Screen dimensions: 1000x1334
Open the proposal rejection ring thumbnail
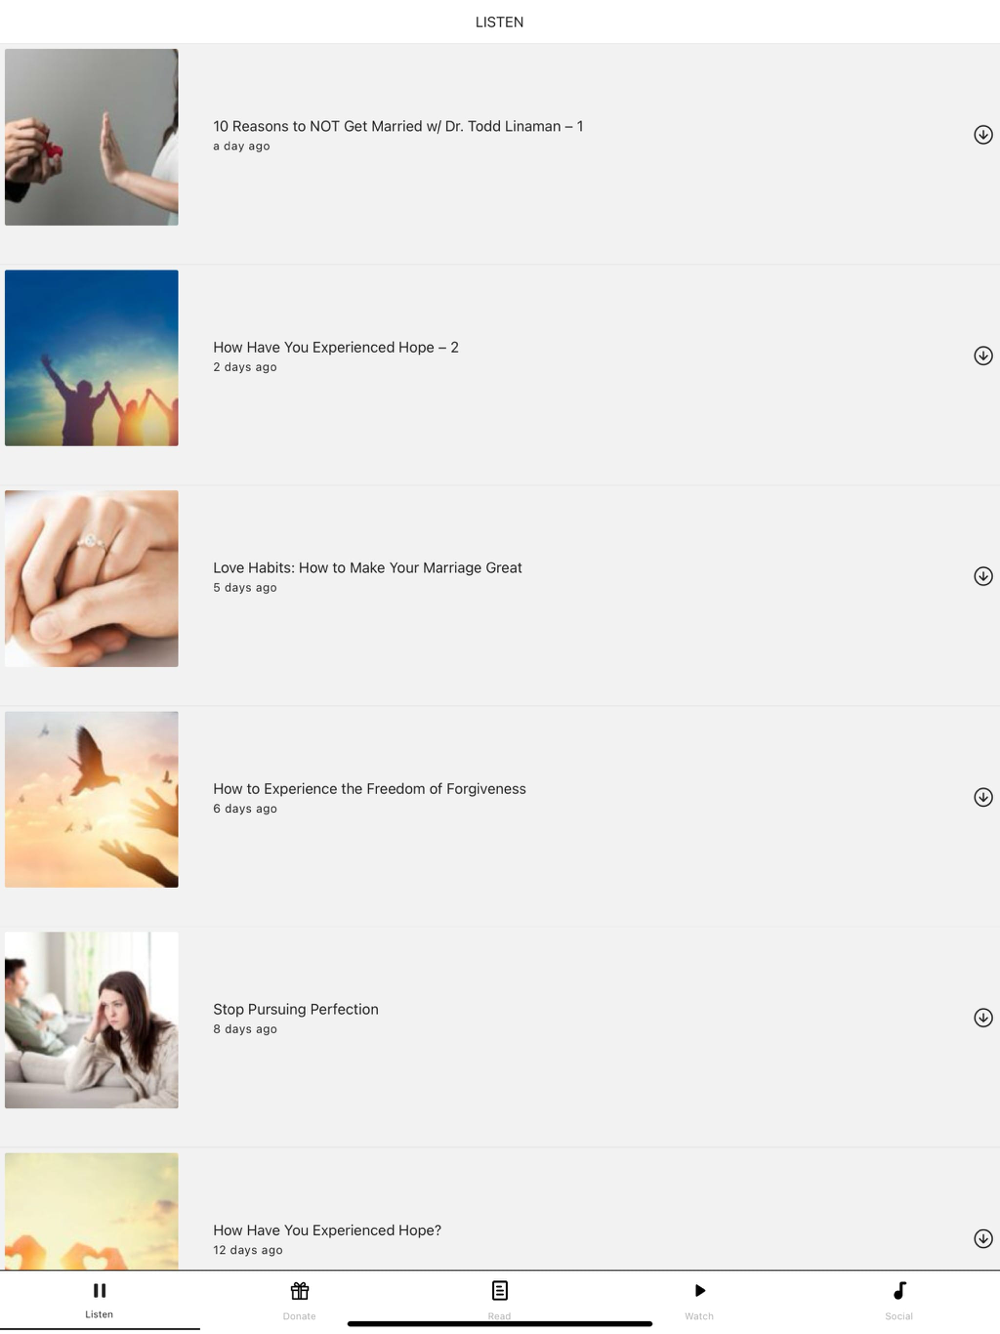click(x=92, y=137)
